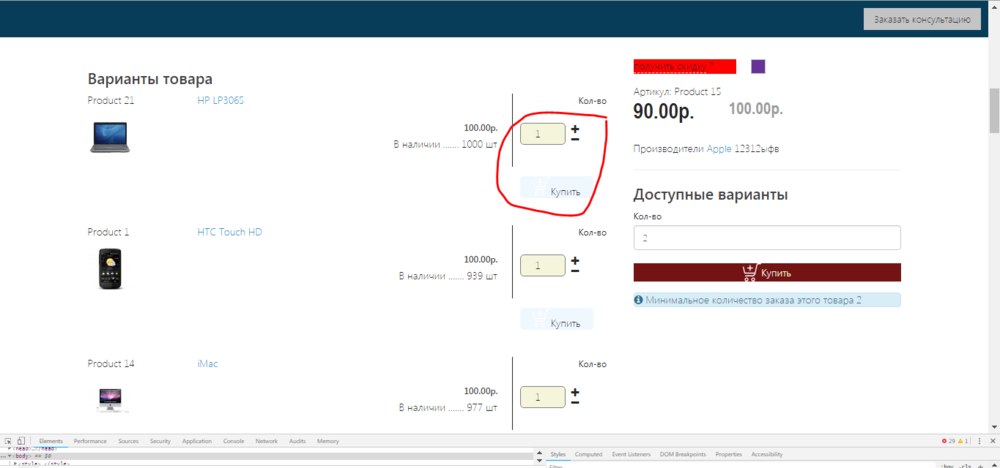Click the plus icon for HP LP3065 quantity
The height and width of the screenshot is (468, 1000).
[575, 129]
